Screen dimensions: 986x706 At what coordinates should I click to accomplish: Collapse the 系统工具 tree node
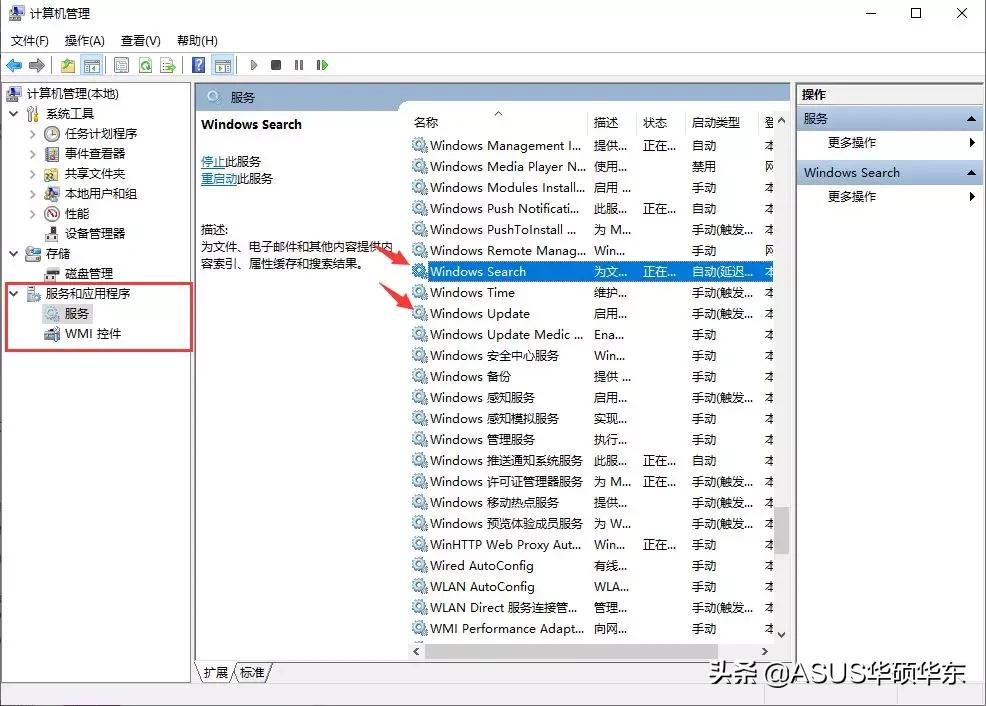coord(14,114)
